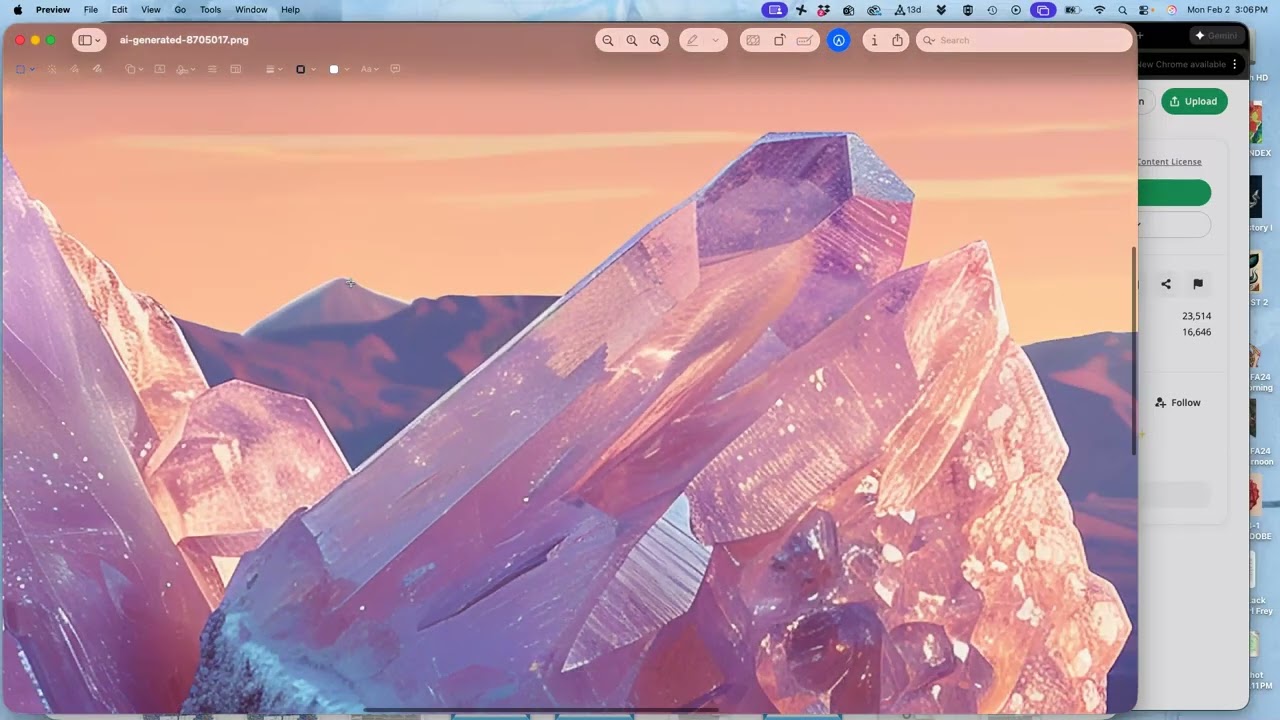This screenshot has height=720, width=1280.
Task: Click the remove background toolbar icon
Action: 753,40
